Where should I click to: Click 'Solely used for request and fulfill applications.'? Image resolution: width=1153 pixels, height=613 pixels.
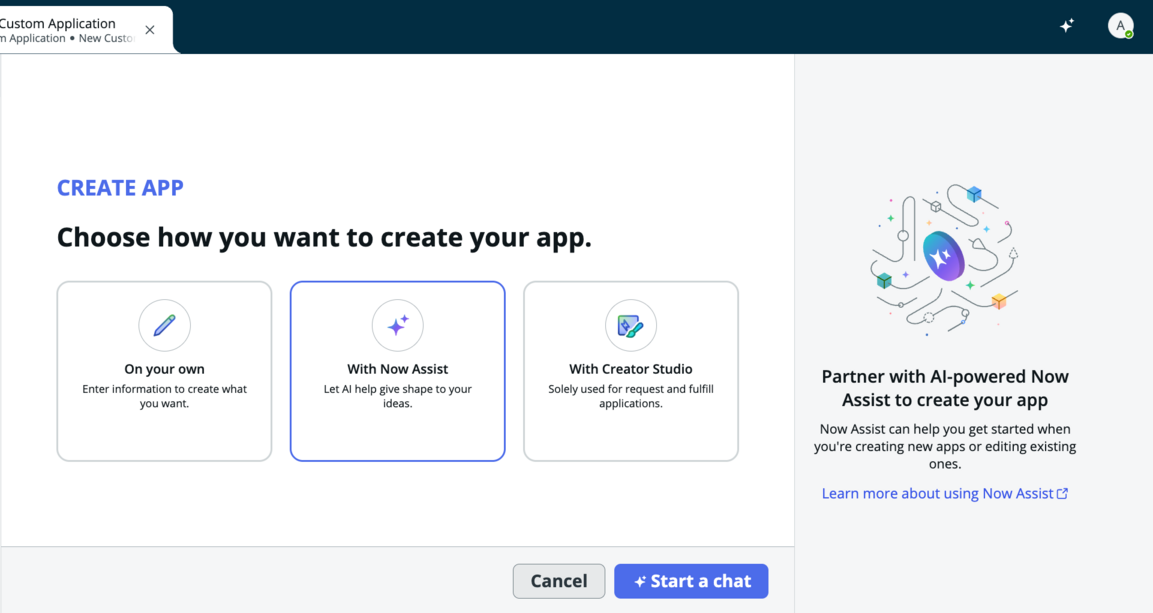pos(631,396)
